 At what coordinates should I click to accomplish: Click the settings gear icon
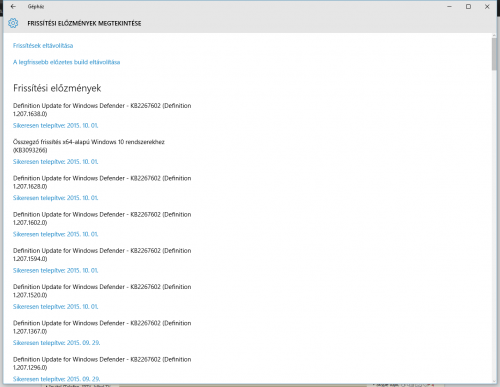coord(13,23)
